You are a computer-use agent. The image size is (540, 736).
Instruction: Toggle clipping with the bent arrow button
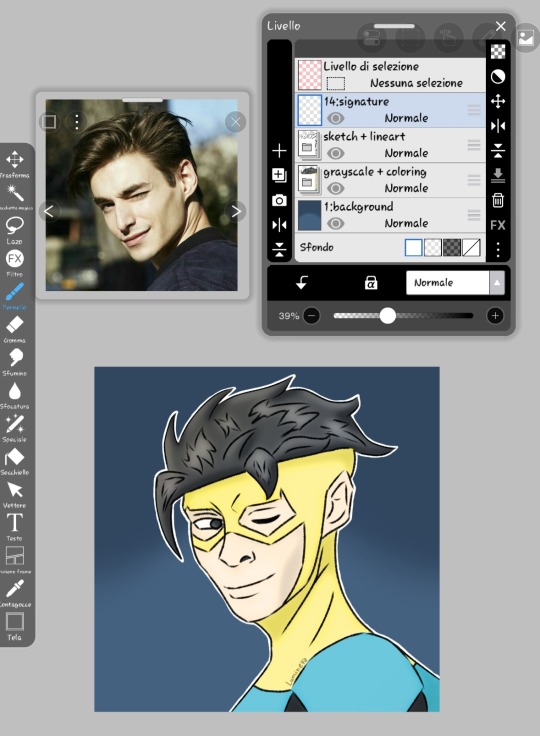[x=302, y=283]
